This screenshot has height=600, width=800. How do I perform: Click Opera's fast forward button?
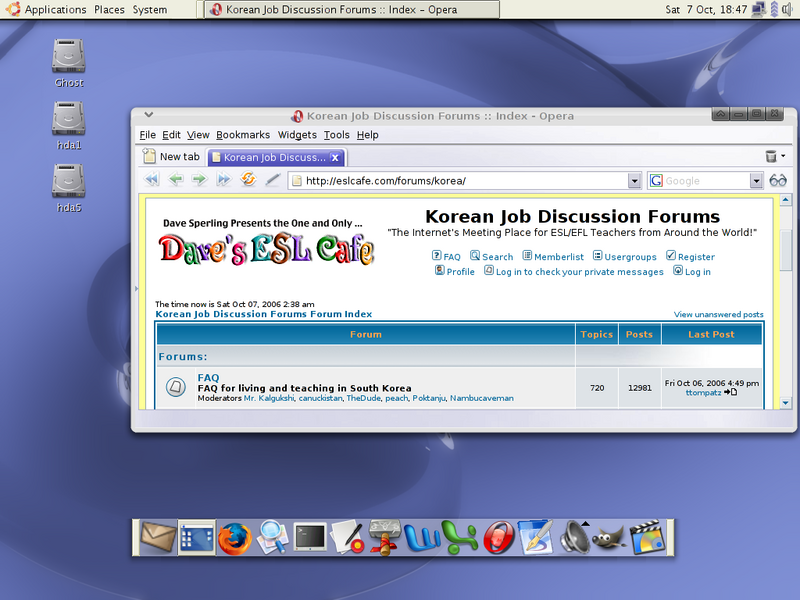click(x=223, y=180)
